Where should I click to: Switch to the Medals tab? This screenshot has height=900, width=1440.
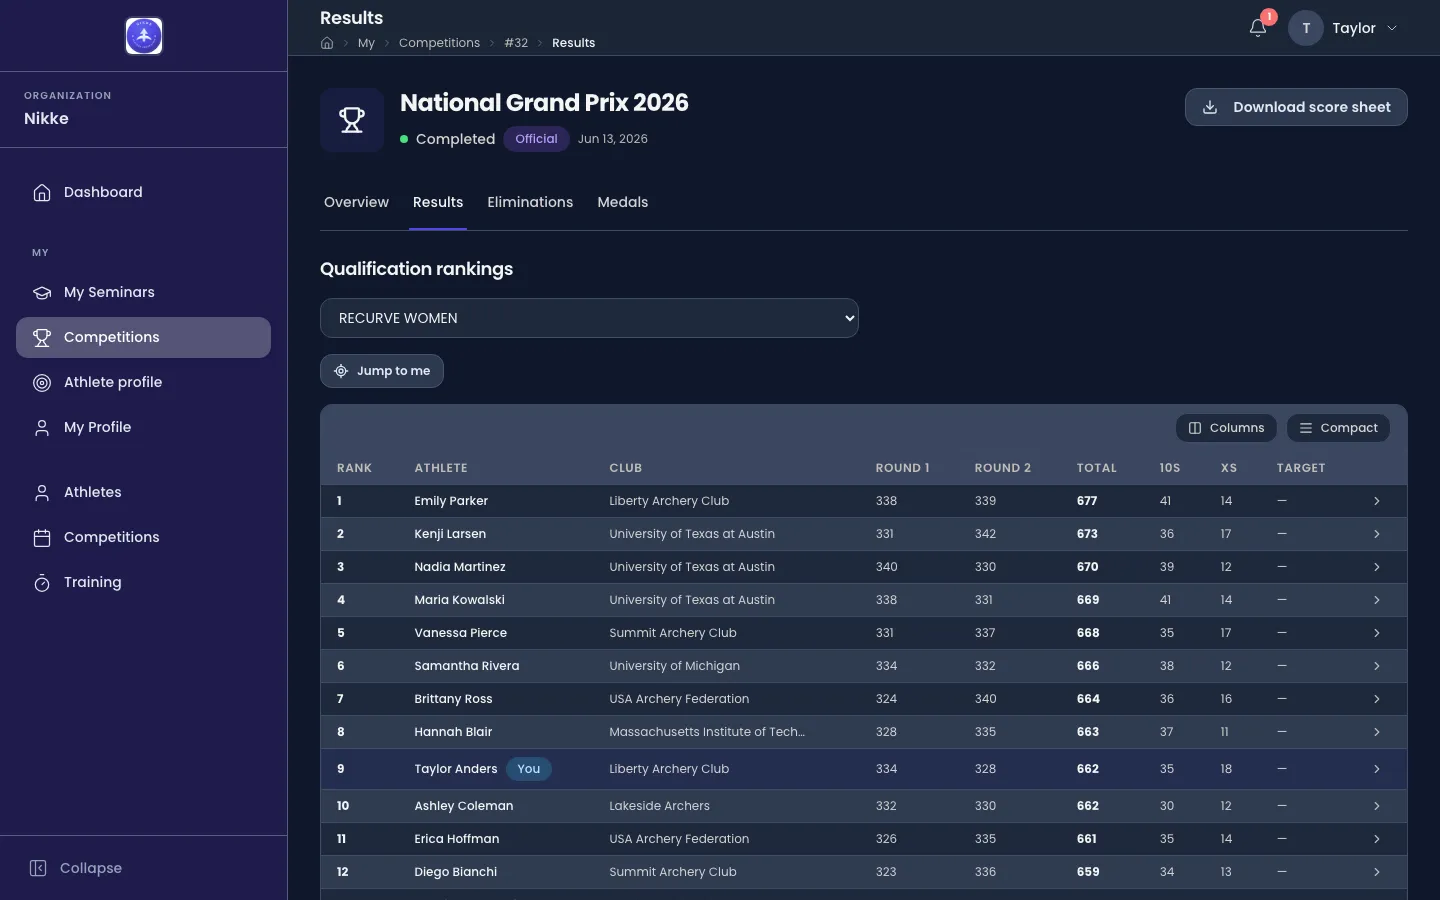622,202
